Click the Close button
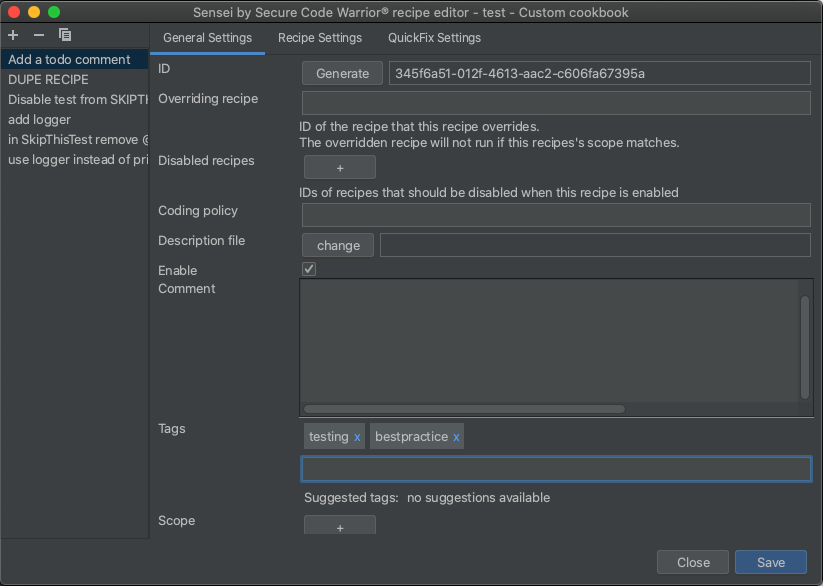The image size is (823, 586). tap(693, 562)
